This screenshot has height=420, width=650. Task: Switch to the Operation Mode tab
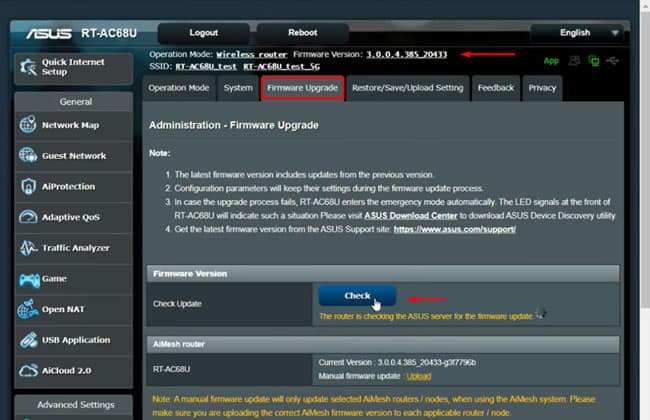[x=179, y=88]
